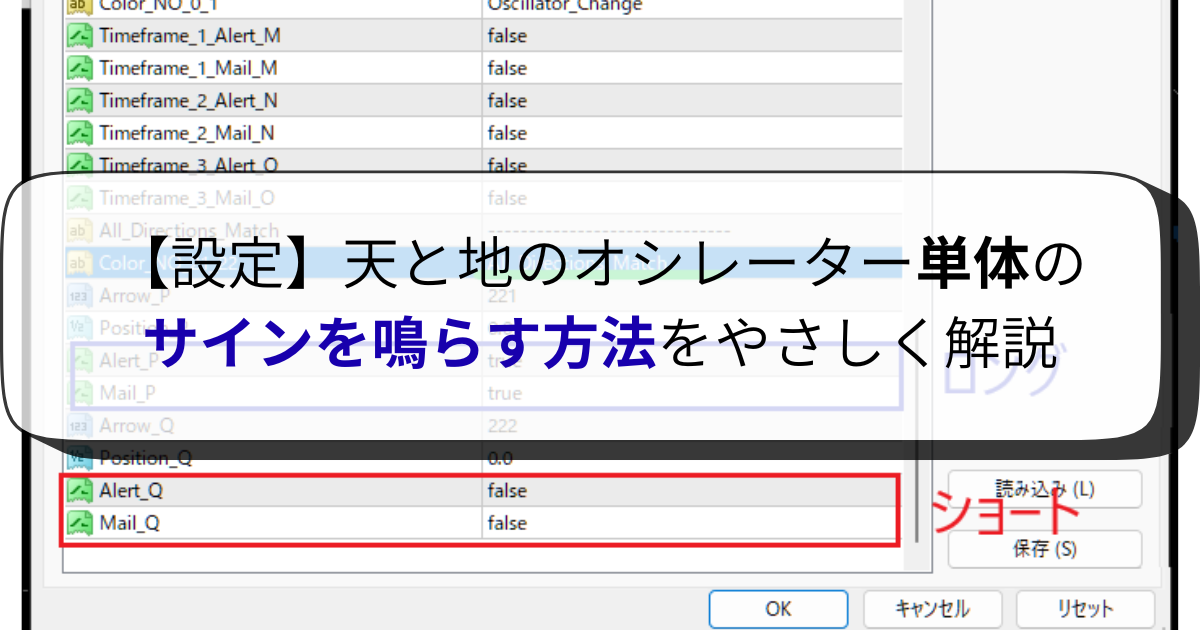Screen dimensions: 1200x630
Task: Open Timeframe_2_Alert_N value dropdown
Action: click(690, 101)
